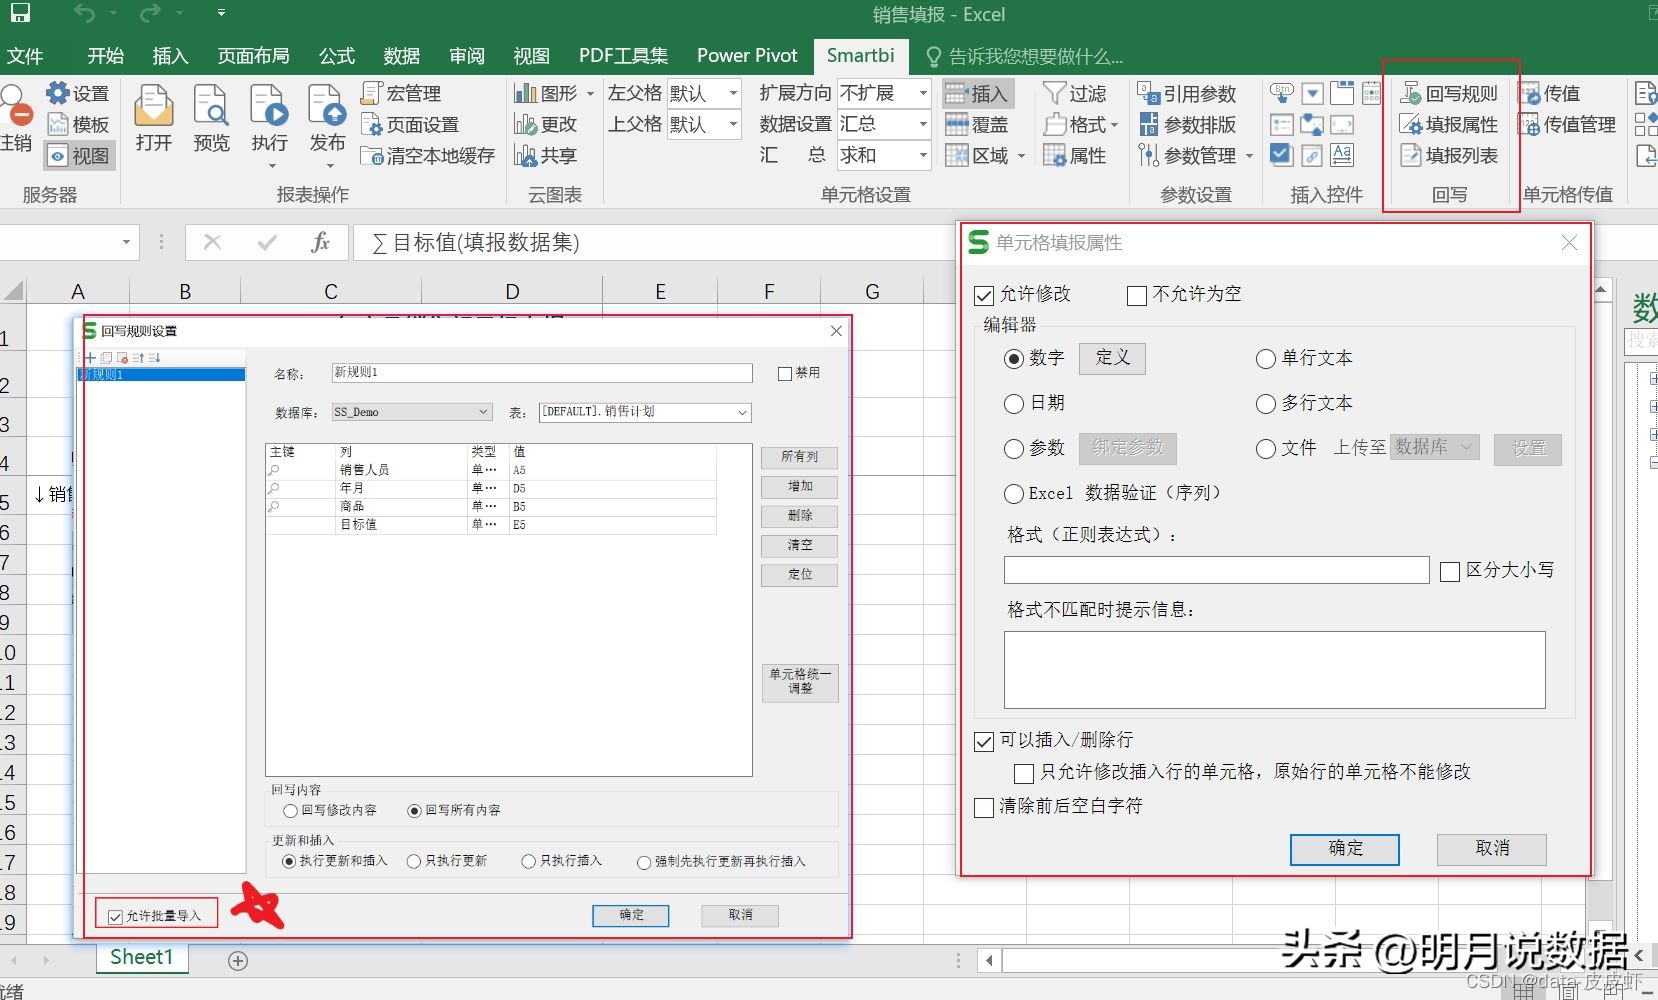
Task: Add a new sheet with plus icon
Action: tap(238, 960)
